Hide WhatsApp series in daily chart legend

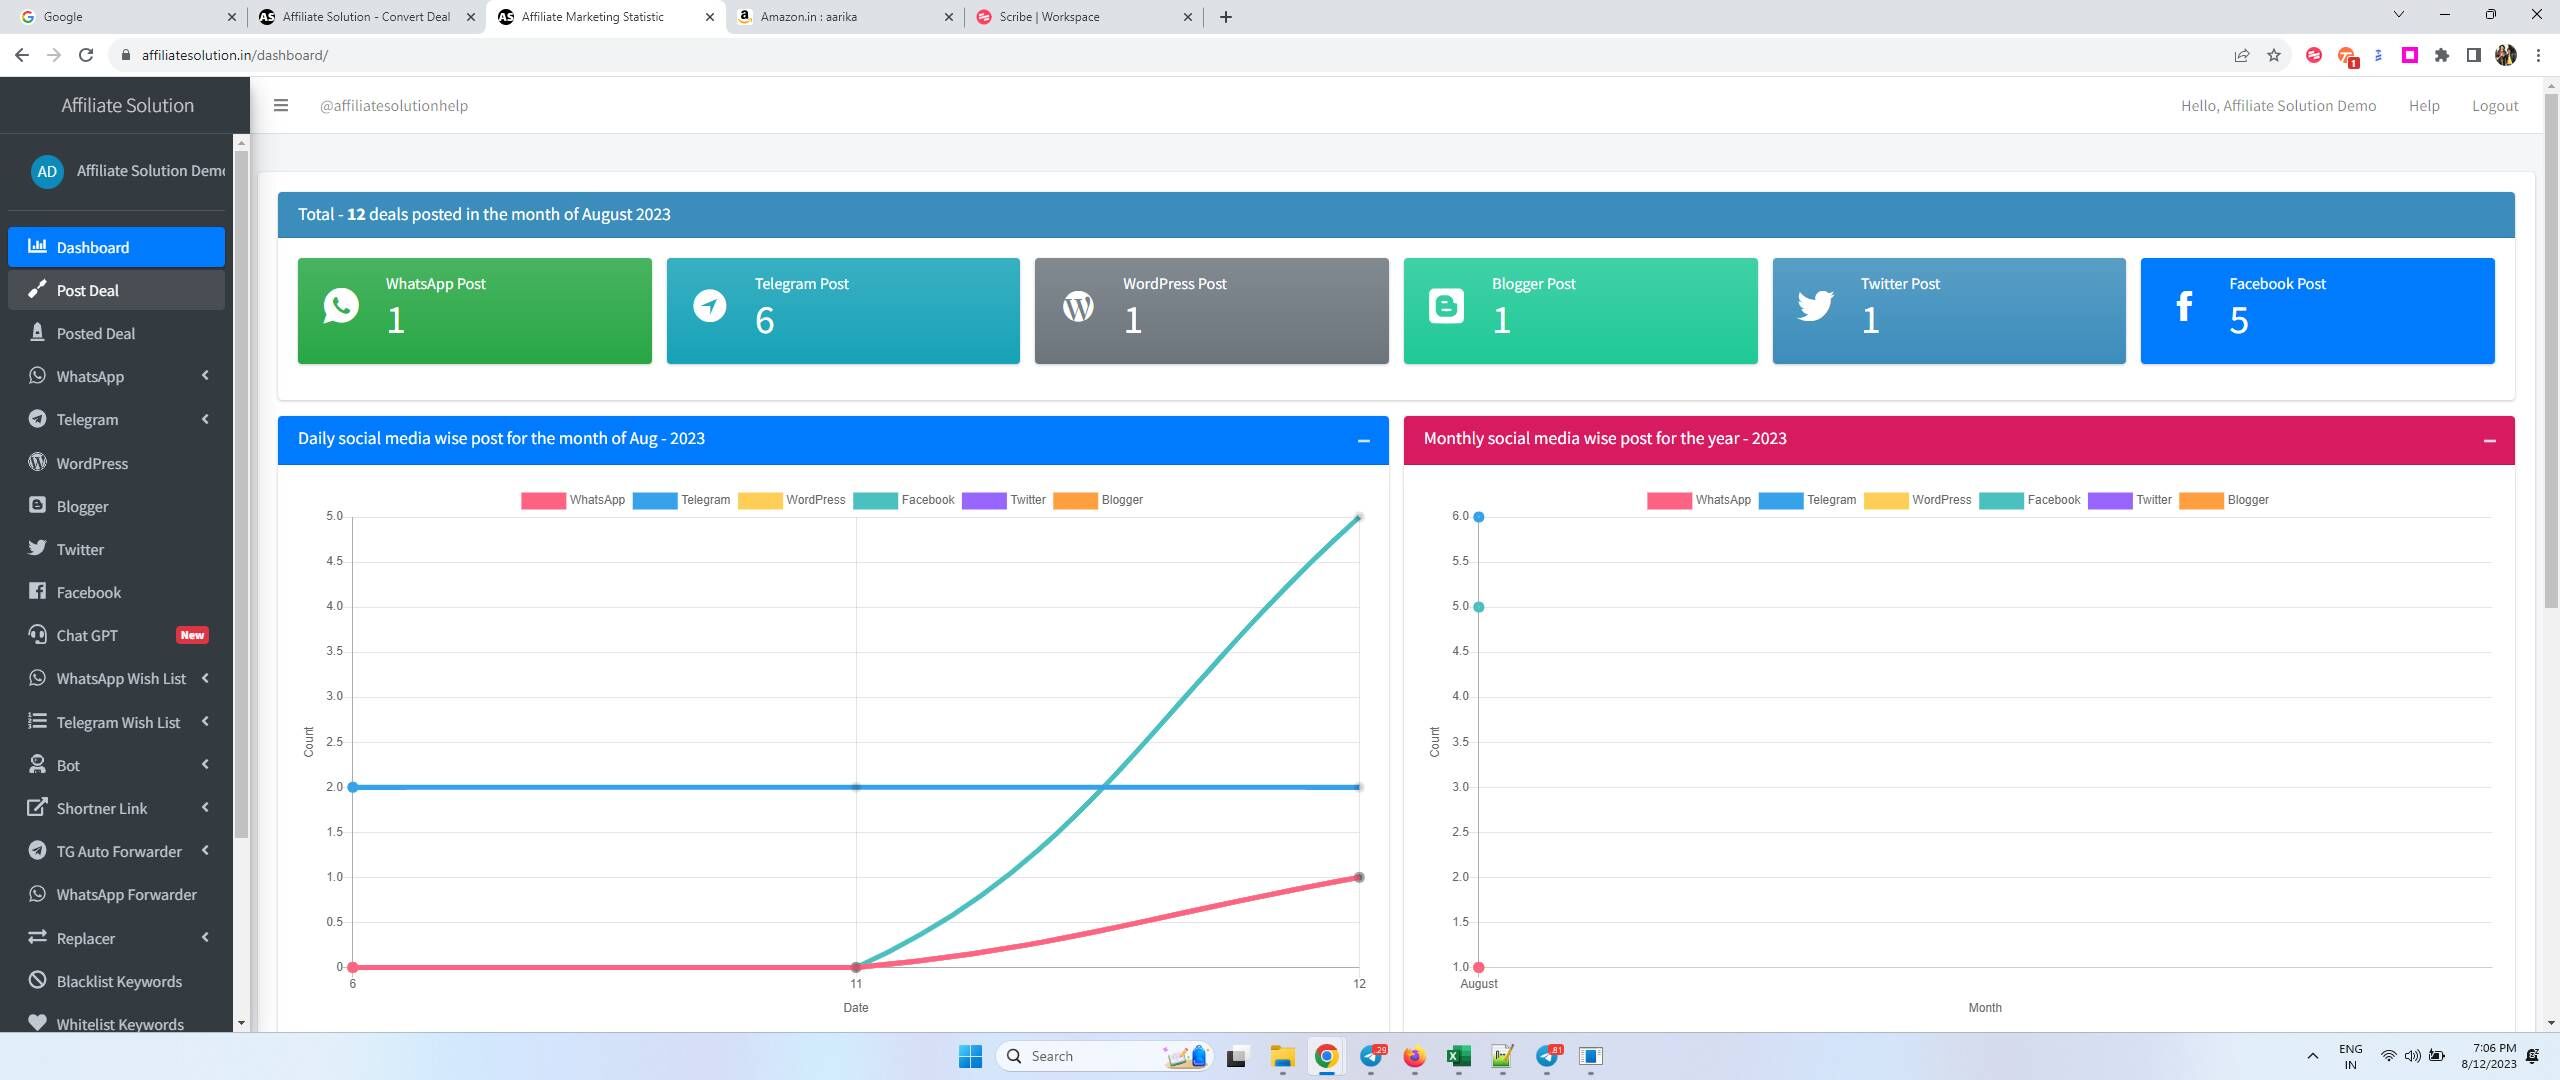point(573,500)
